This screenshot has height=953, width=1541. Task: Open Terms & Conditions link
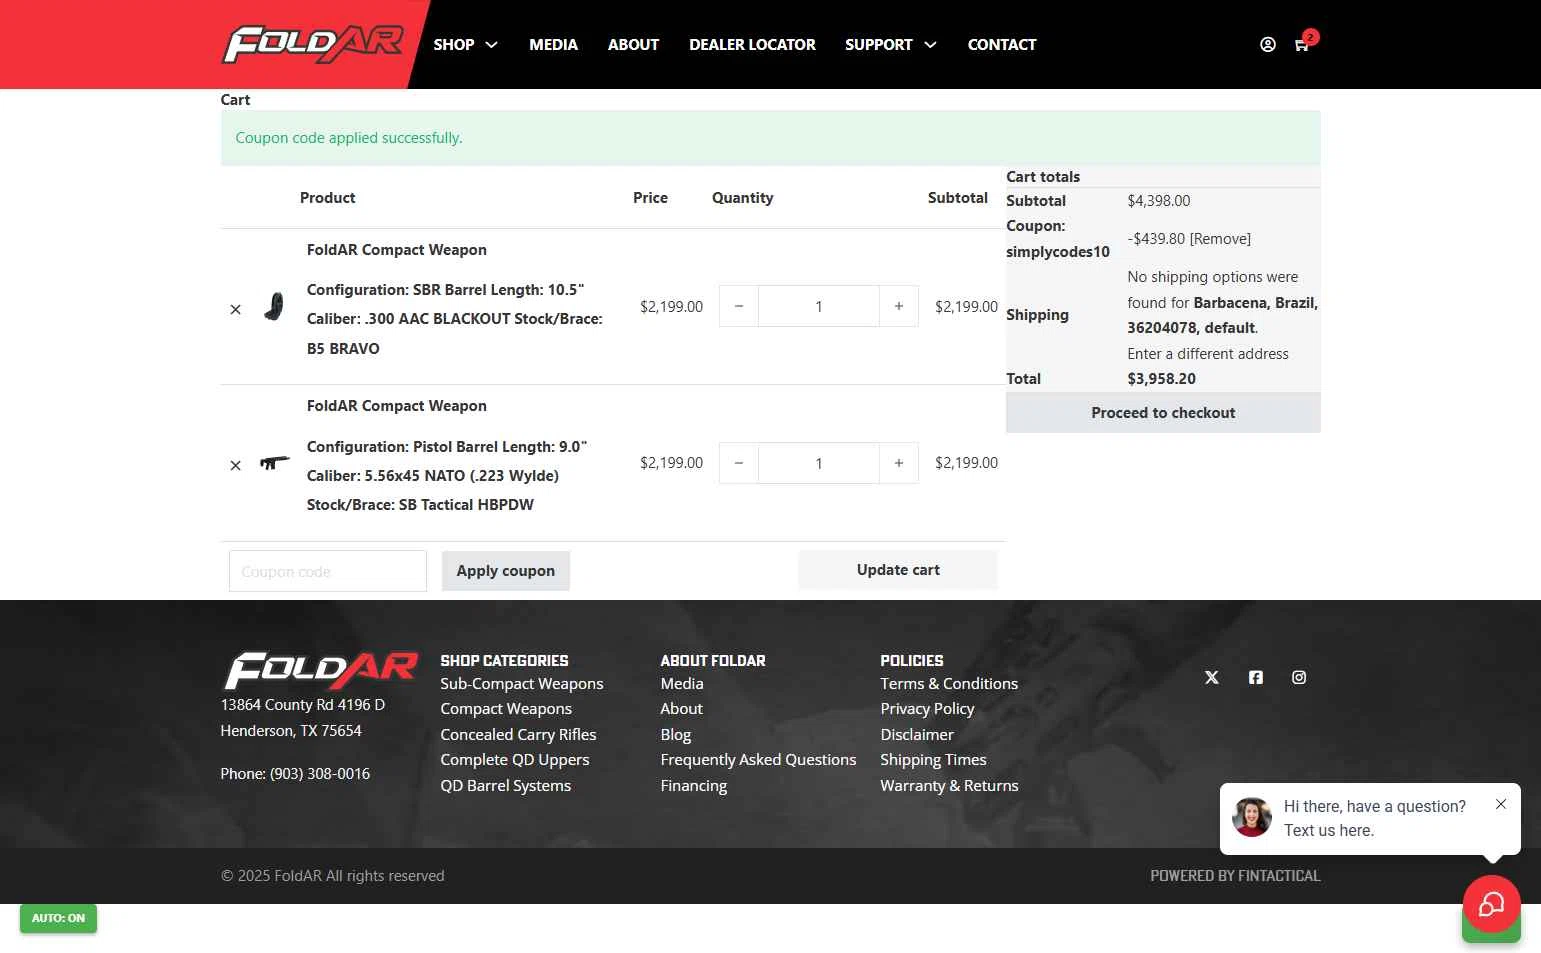tap(949, 684)
